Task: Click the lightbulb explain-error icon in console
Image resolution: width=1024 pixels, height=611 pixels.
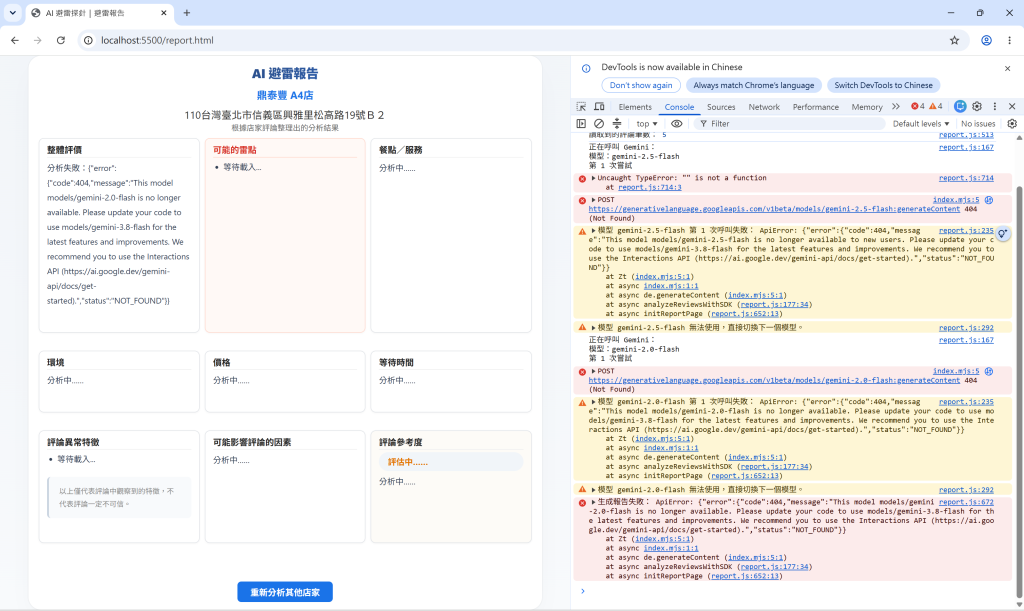Action: point(1002,233)
